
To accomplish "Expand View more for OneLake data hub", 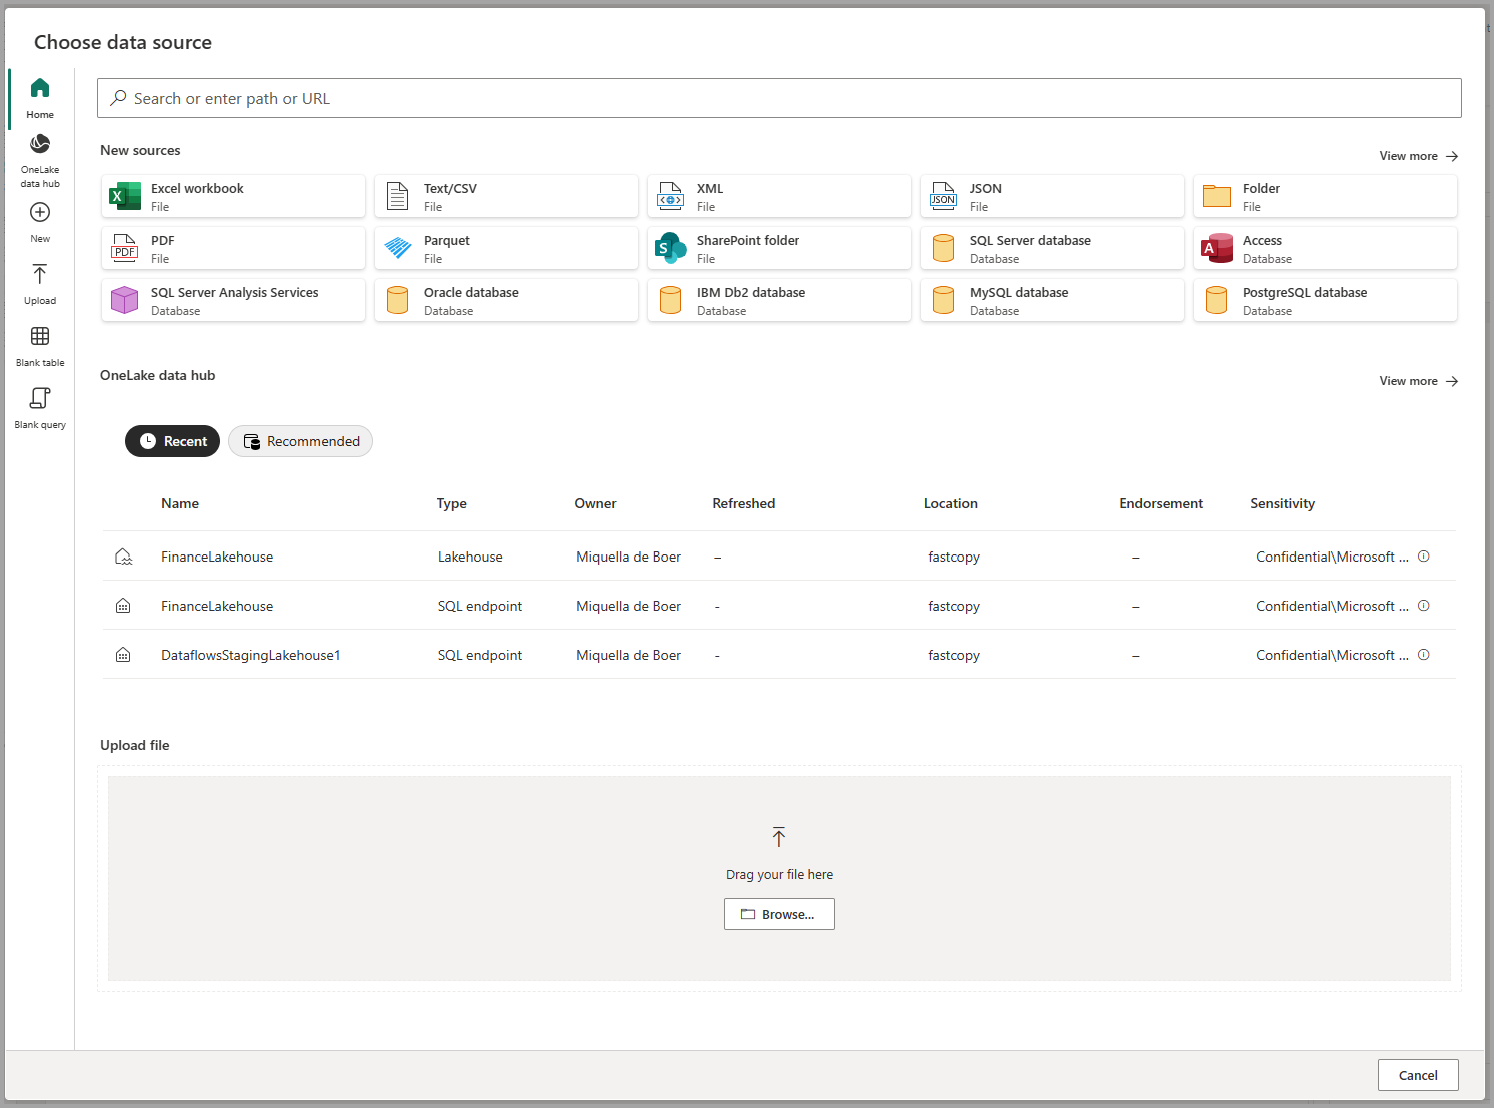I will pos(1418,381).
